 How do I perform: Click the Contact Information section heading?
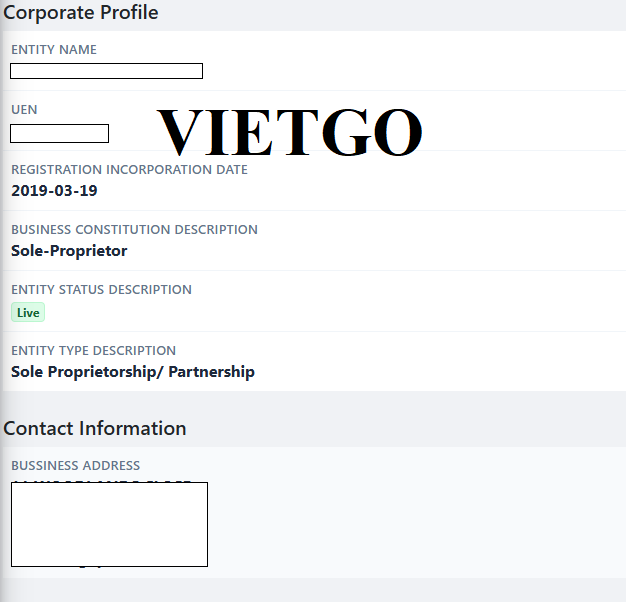click(95, 428)
